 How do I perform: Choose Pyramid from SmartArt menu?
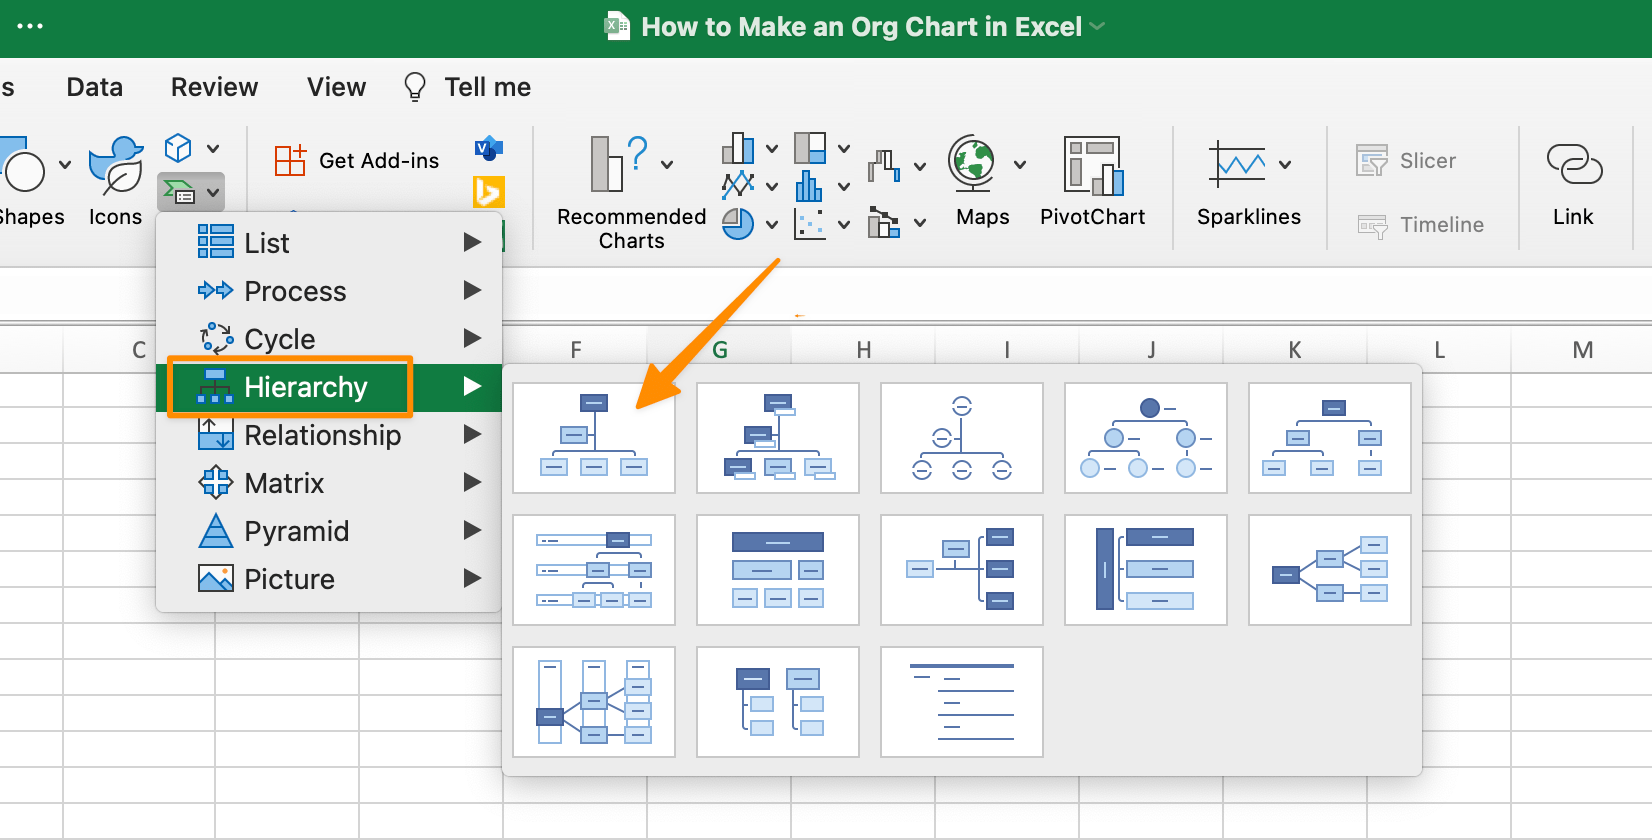(x=296, y=531)
